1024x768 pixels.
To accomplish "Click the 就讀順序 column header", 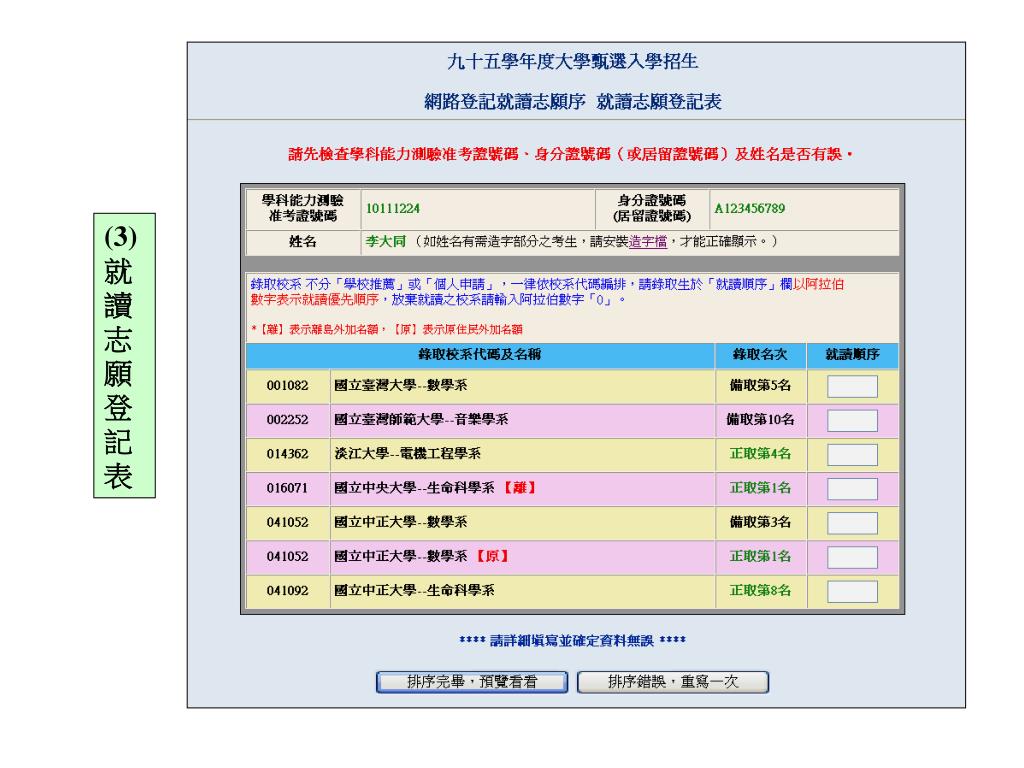I will (x=852, y=355).
